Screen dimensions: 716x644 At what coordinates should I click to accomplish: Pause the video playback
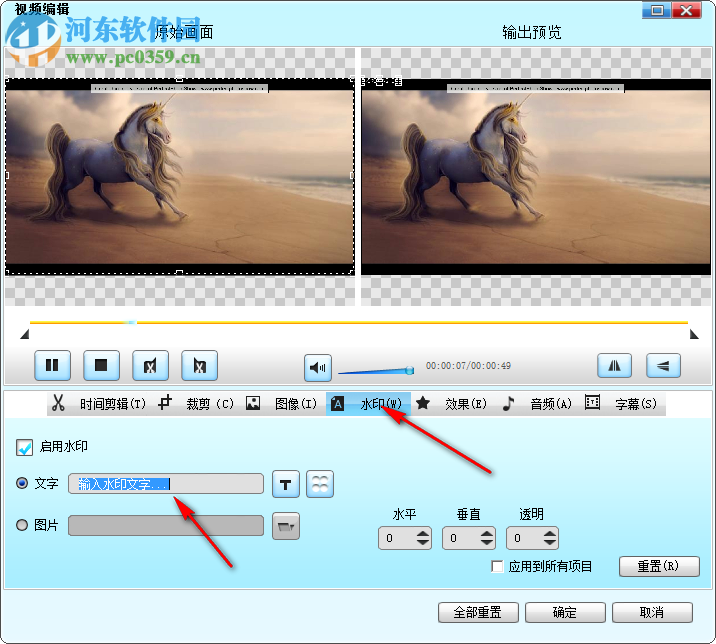53,365
